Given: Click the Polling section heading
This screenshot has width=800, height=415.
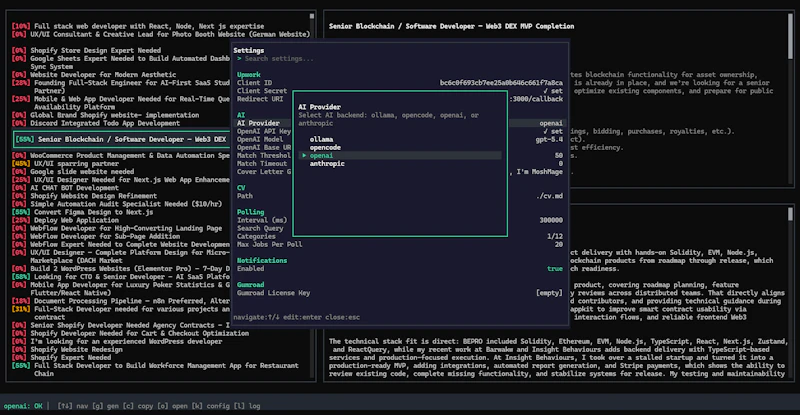Looking at the screenshot, I should 251,212.
